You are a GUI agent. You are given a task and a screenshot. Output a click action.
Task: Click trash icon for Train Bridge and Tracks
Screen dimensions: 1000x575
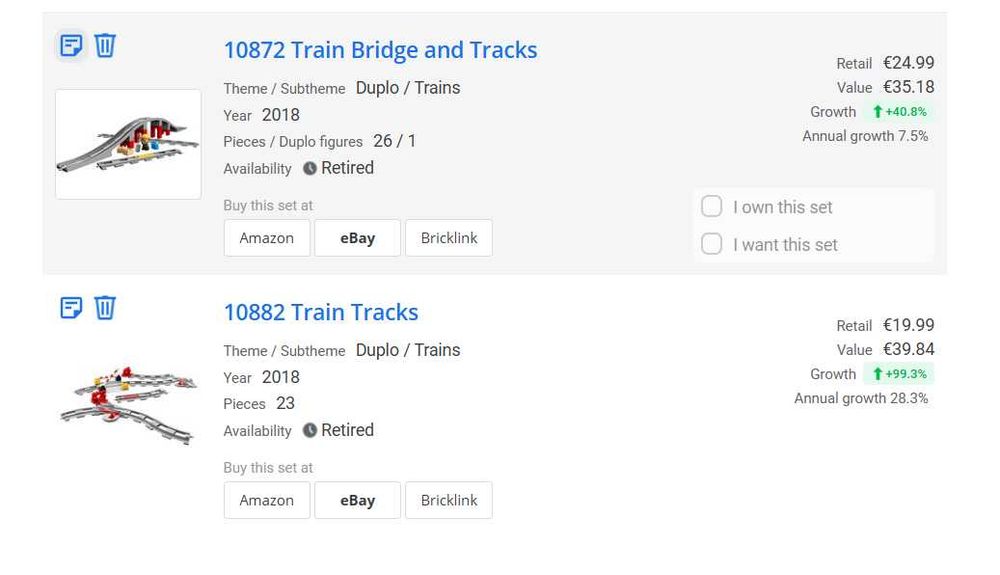(x=105, y=45)
